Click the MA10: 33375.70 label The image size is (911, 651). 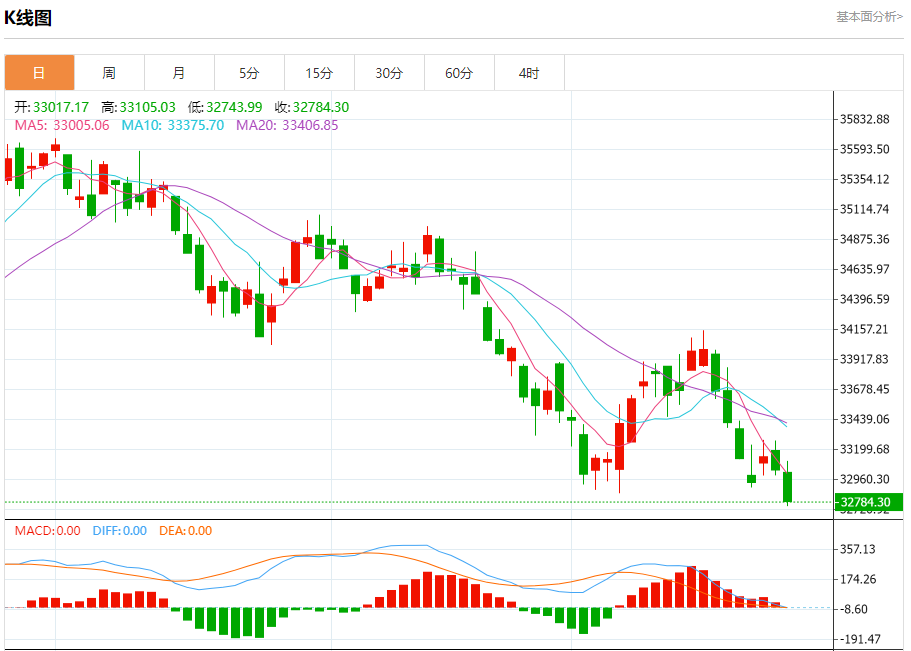pos(173,125)
